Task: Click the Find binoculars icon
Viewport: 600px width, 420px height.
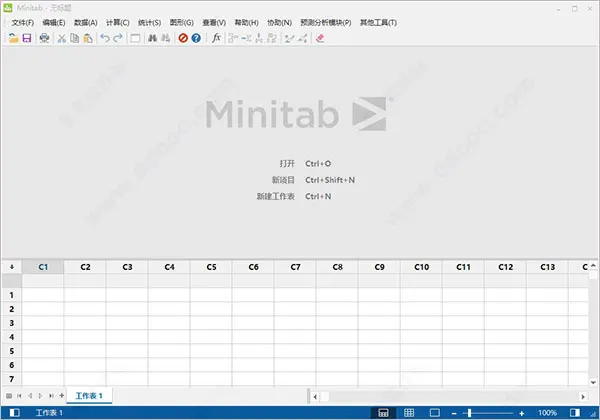Action: click(x=152, y=38)
